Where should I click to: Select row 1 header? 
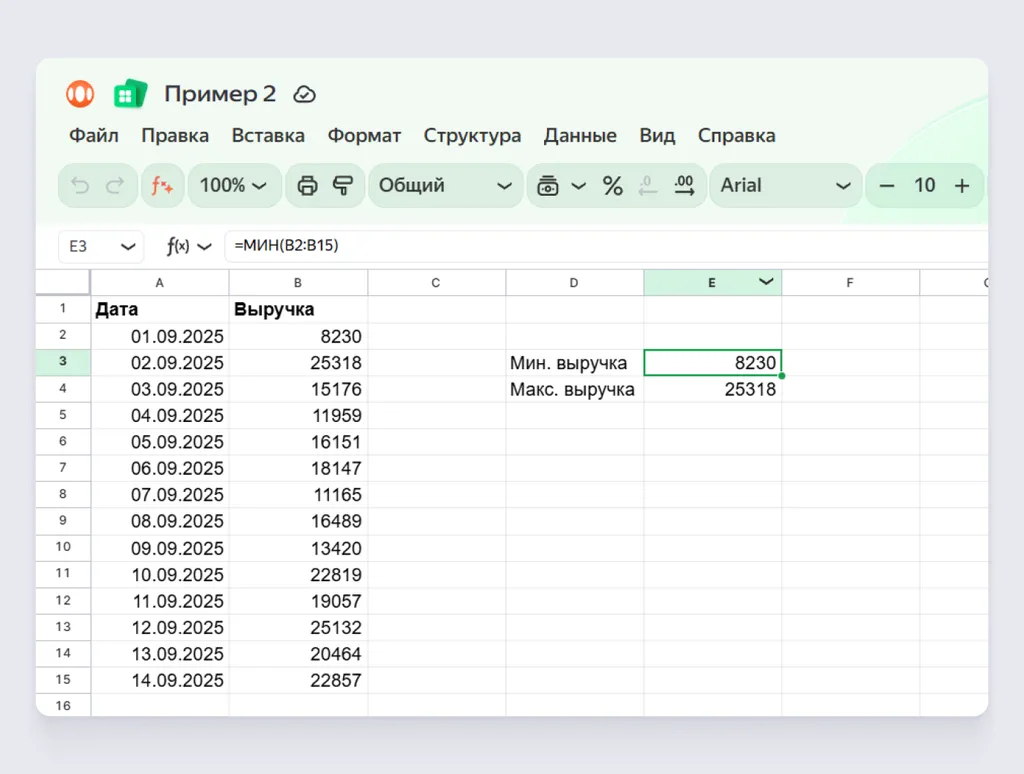(x=63, y=308)
